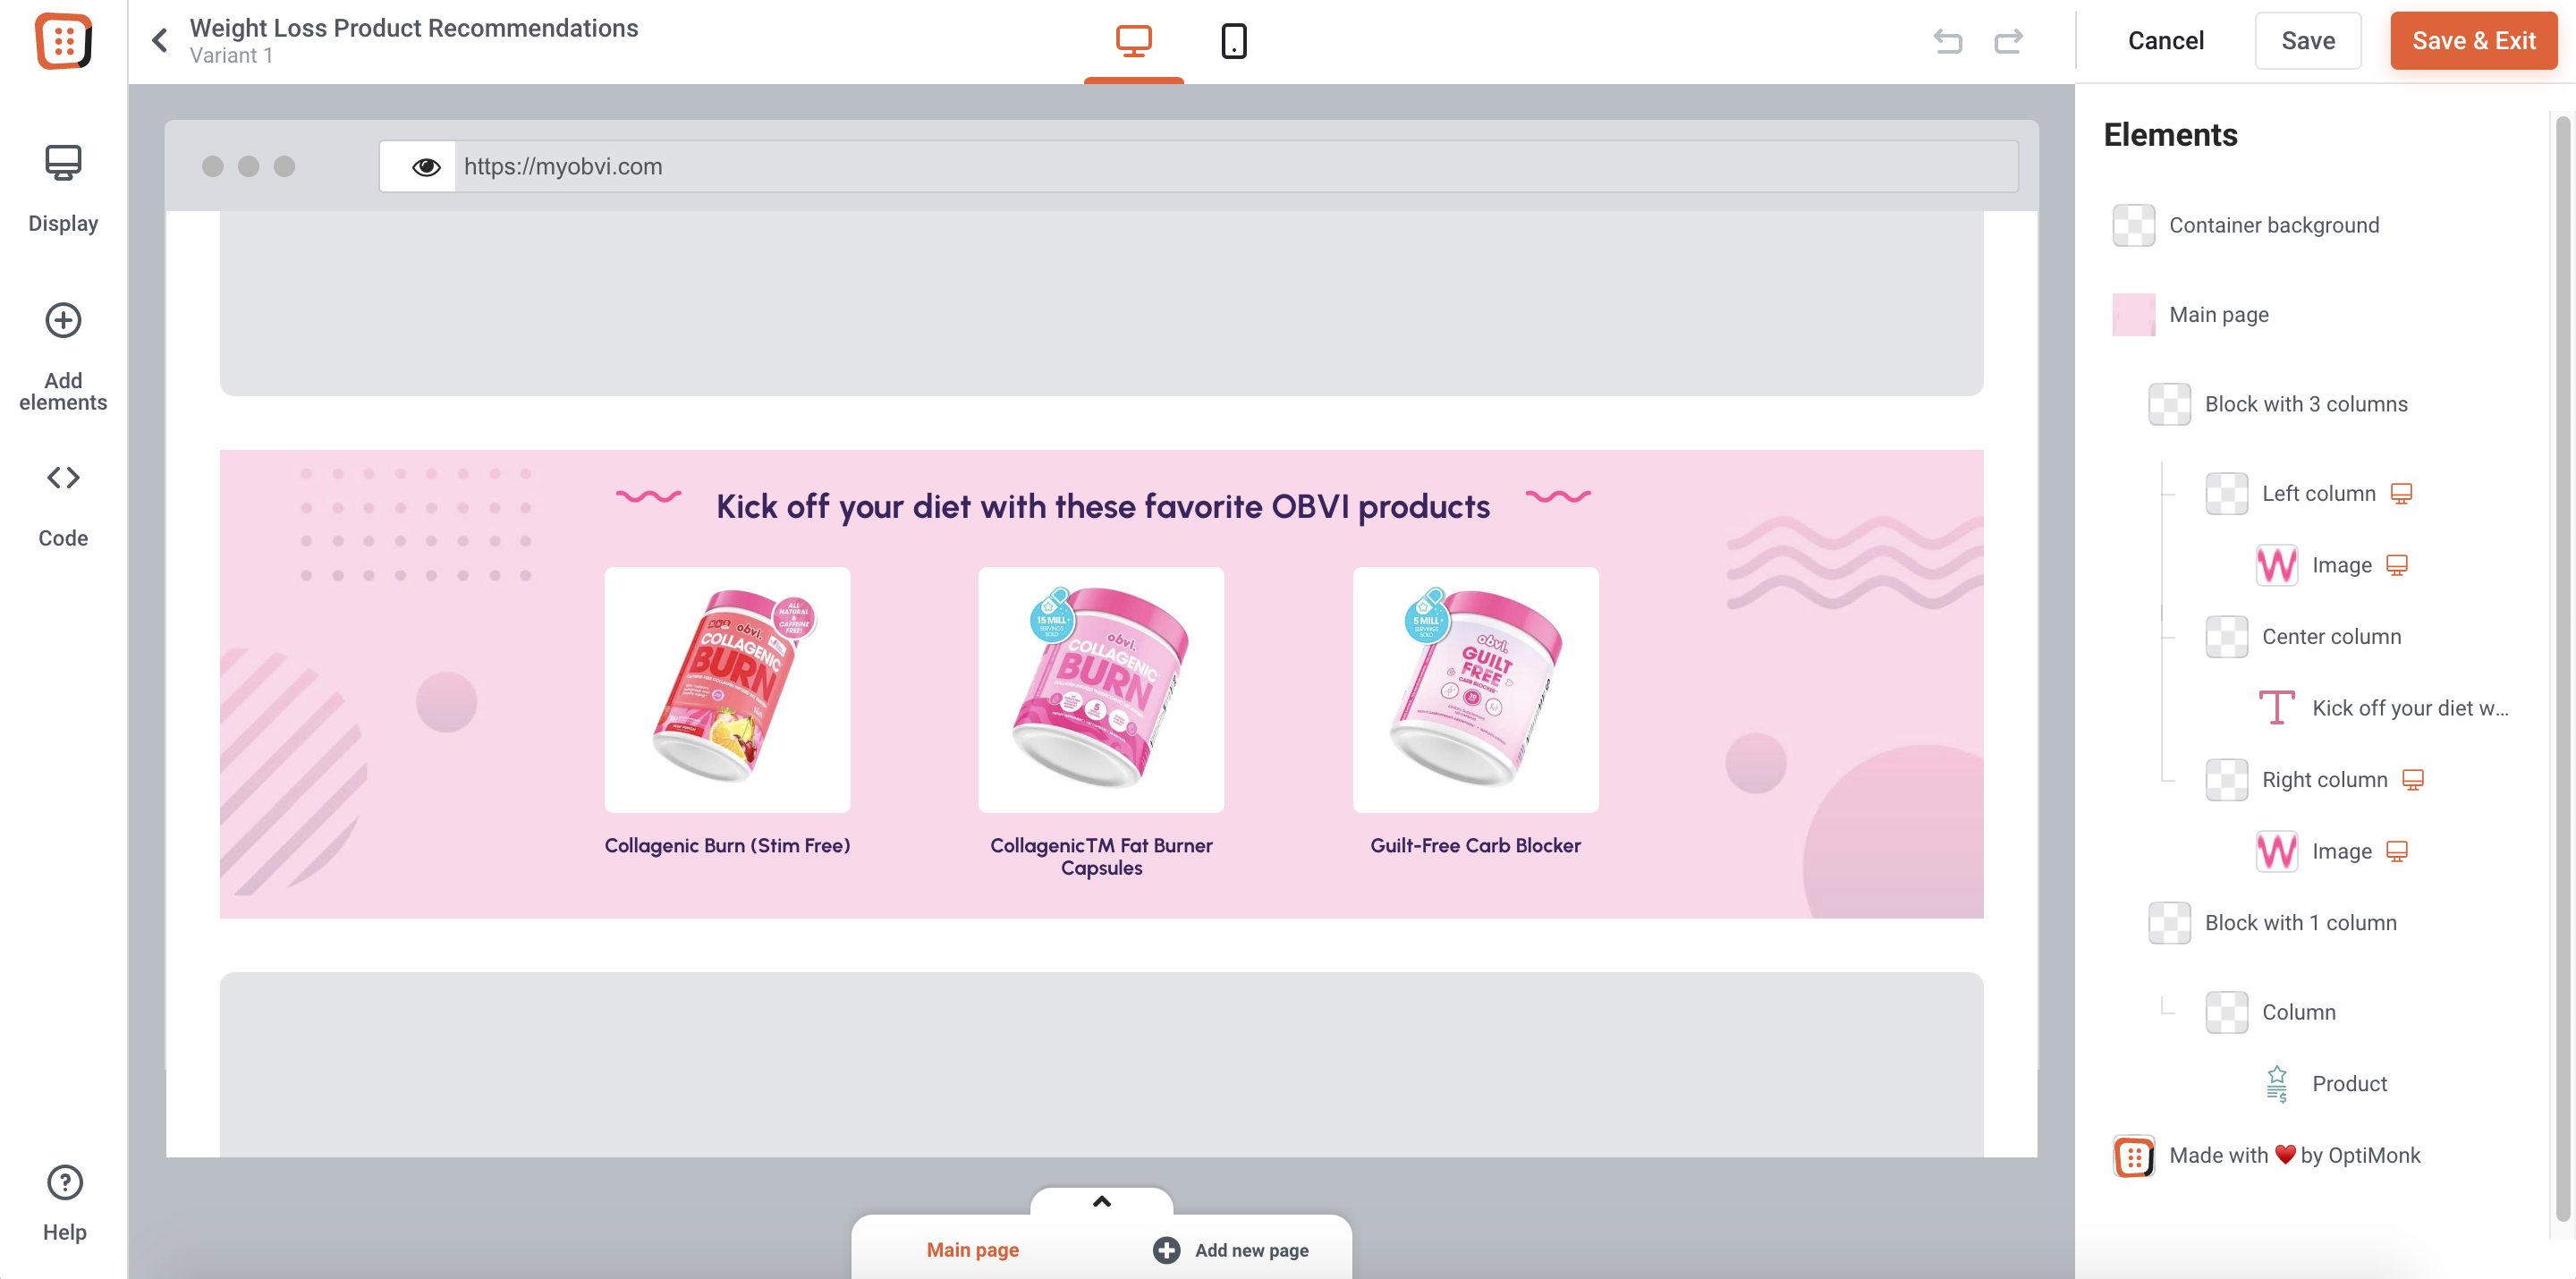Open the Code editor icon

coord(63,478)
